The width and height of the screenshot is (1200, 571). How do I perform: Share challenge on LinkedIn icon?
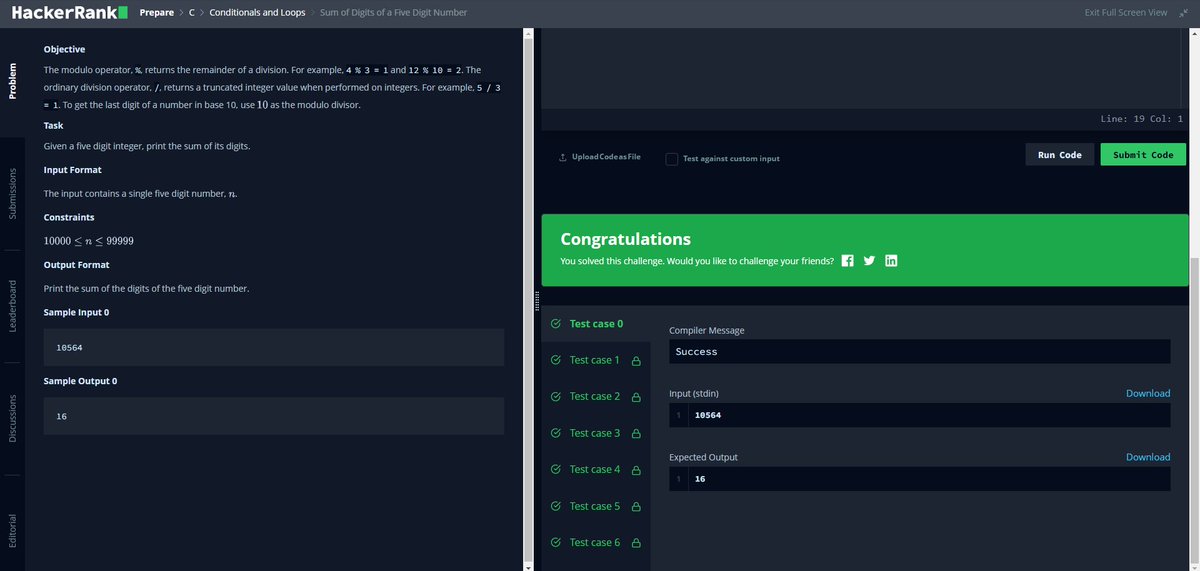pyautogui.click(x=891, y=261)
